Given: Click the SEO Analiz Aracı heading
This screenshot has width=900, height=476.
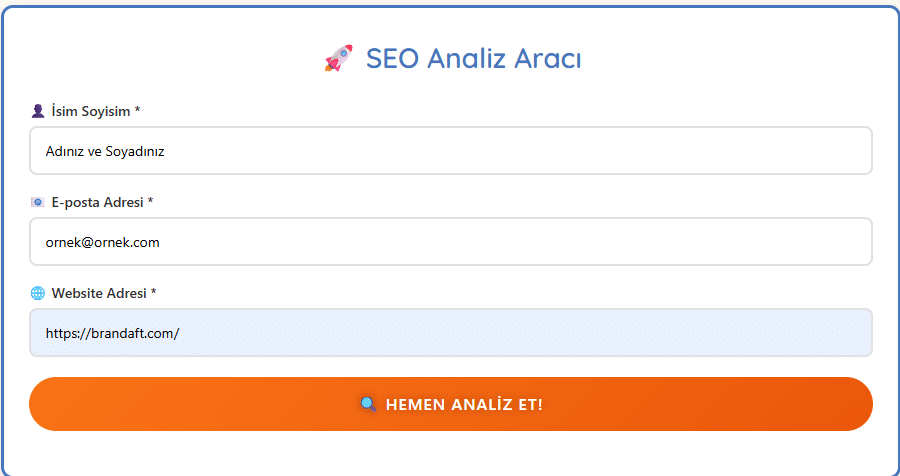Looking at the screenshot, I should (474, 58).
